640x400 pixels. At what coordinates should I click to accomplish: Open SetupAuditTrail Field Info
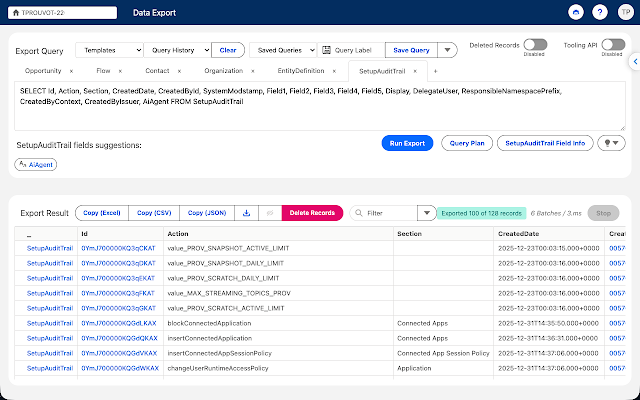(545, 143)
